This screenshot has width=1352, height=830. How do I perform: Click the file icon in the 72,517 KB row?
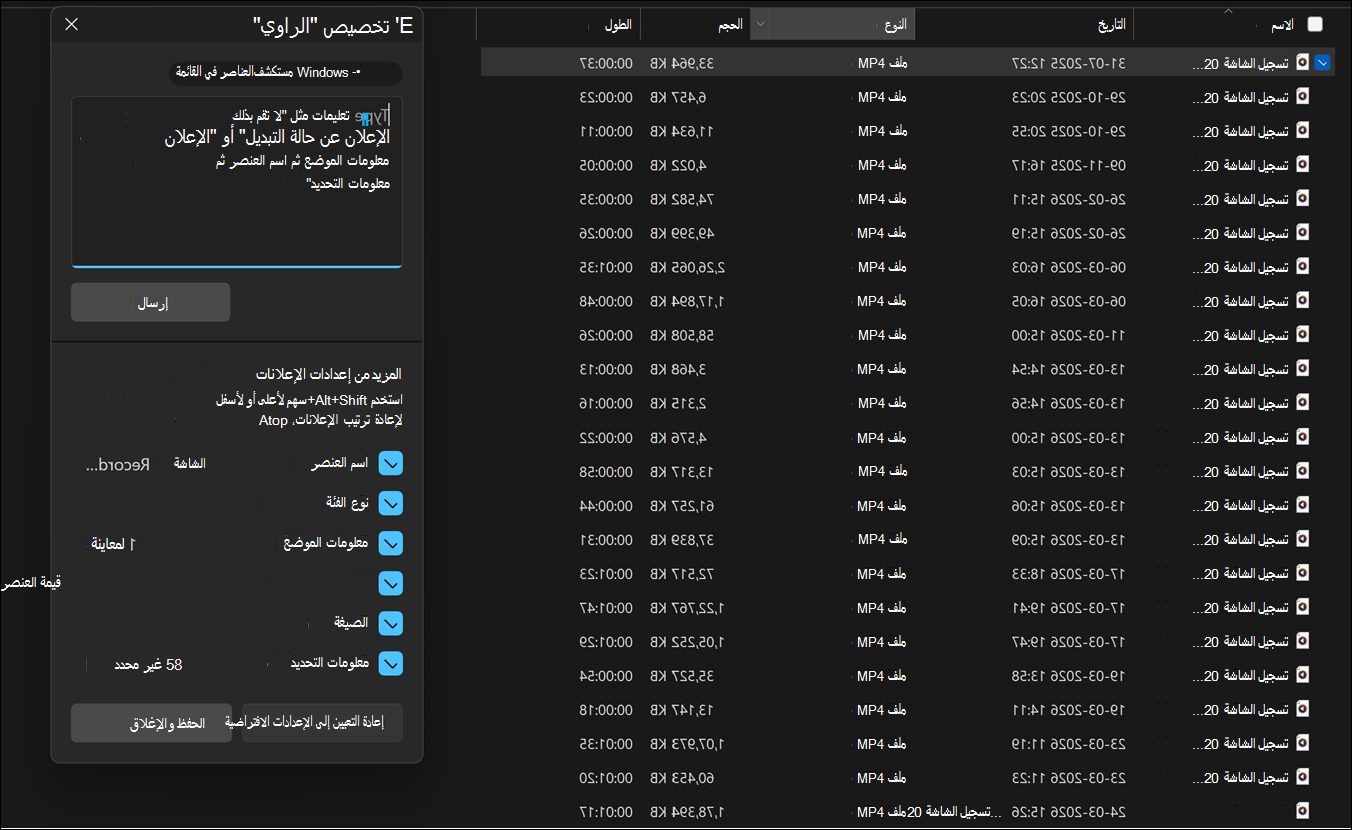pyautogui.click(x=1302, y=572)
